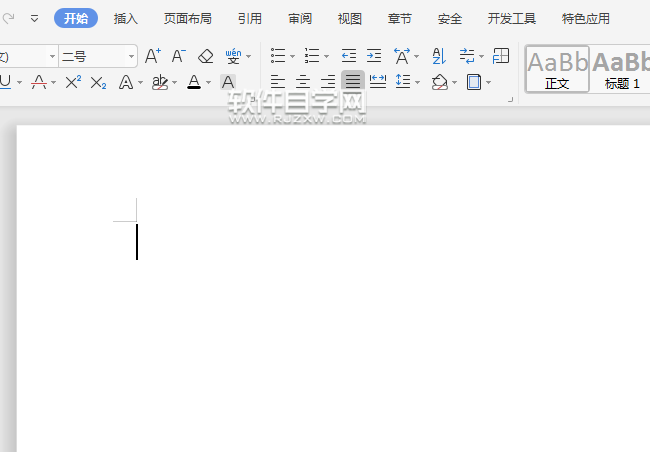Viewport: 650px width, 452px height.
Task: Click the redo arrow icon
Action: [8, 18]
